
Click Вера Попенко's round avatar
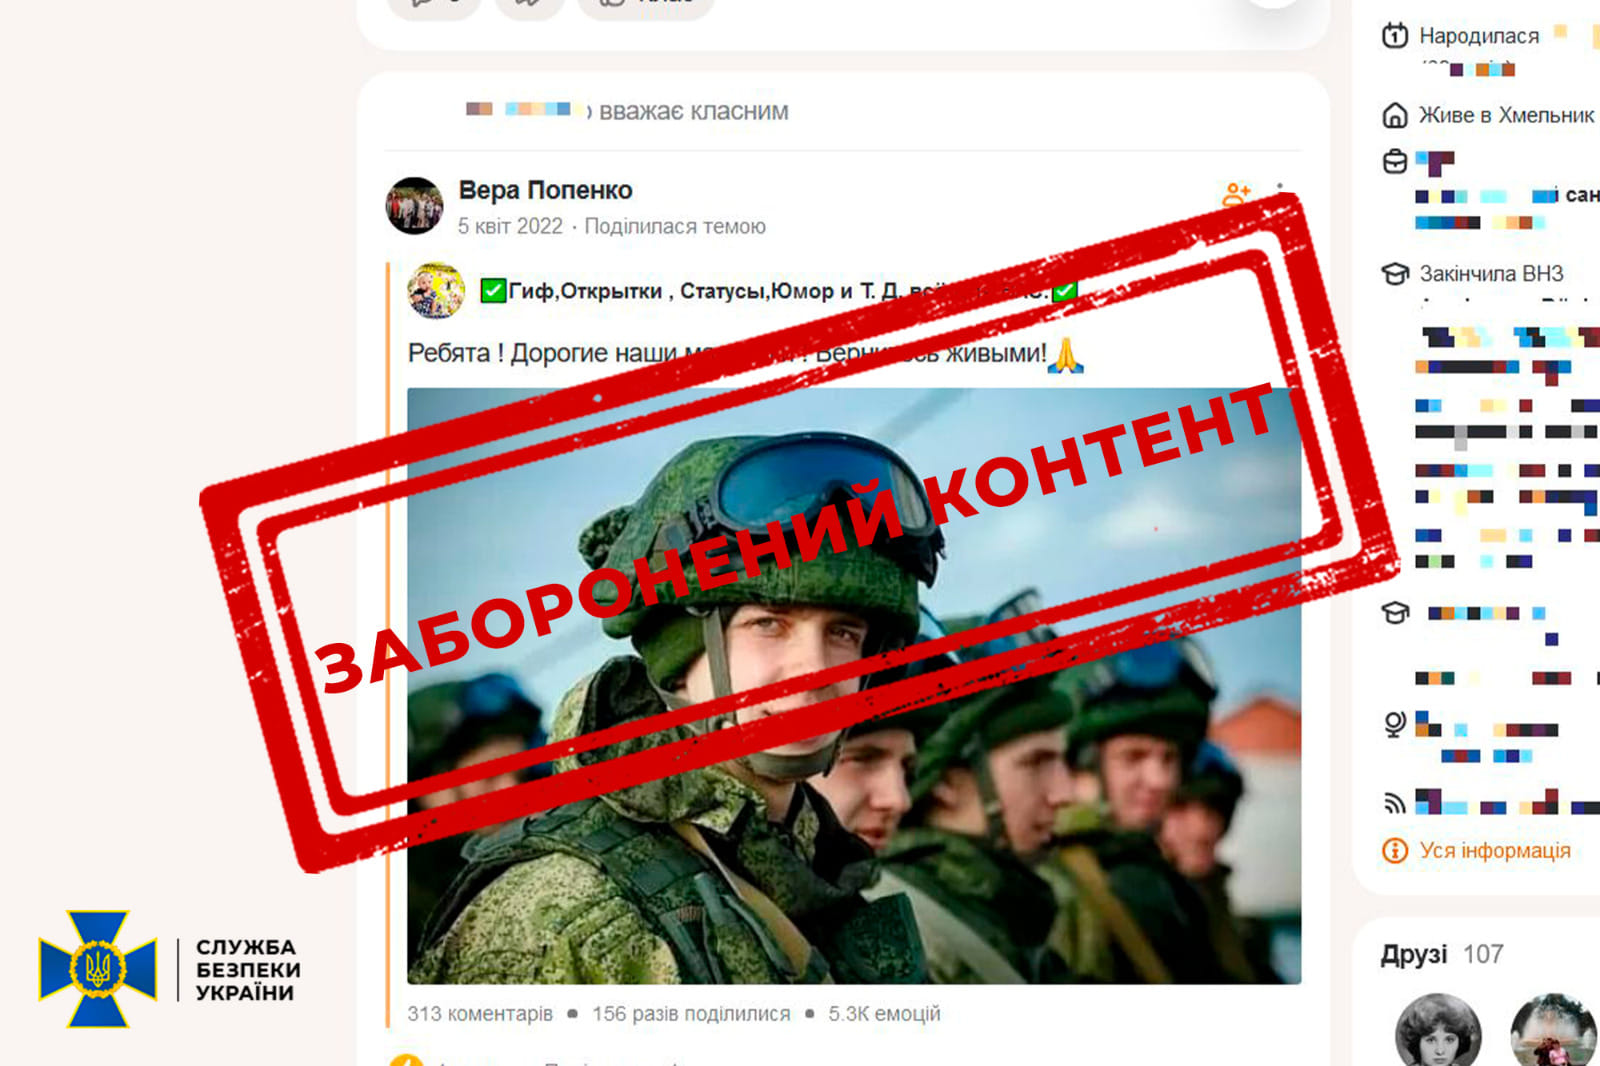[414, 206]
